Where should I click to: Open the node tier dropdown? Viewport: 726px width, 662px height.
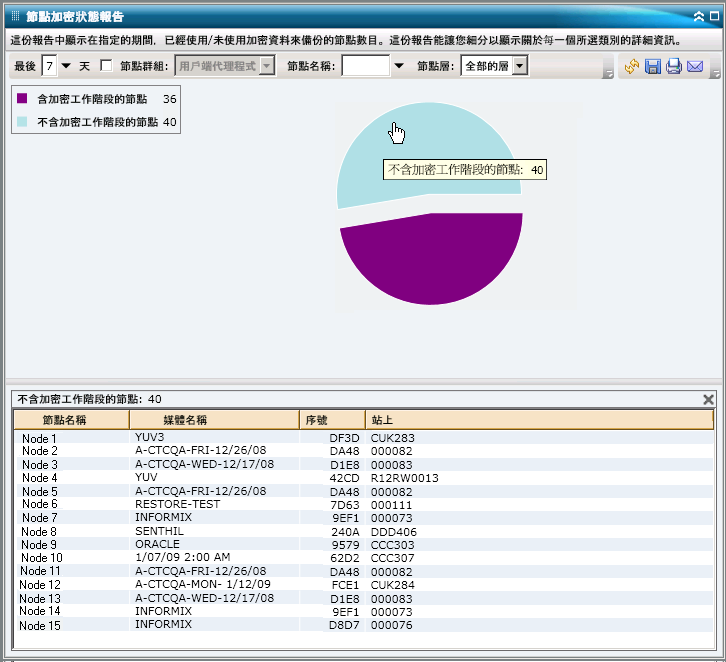pyautogui.click(x=520, y=66)
